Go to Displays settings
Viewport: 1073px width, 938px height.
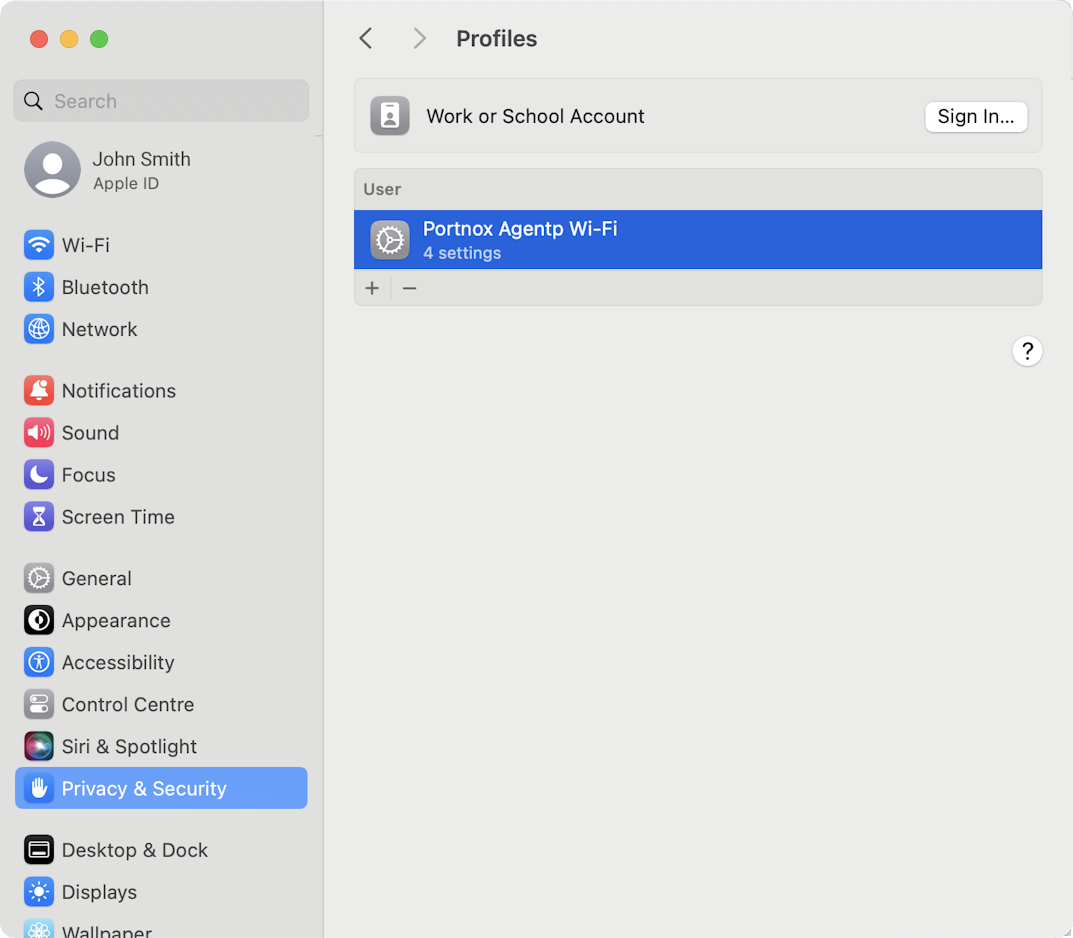pyautogui.click(x=161, y=892)
